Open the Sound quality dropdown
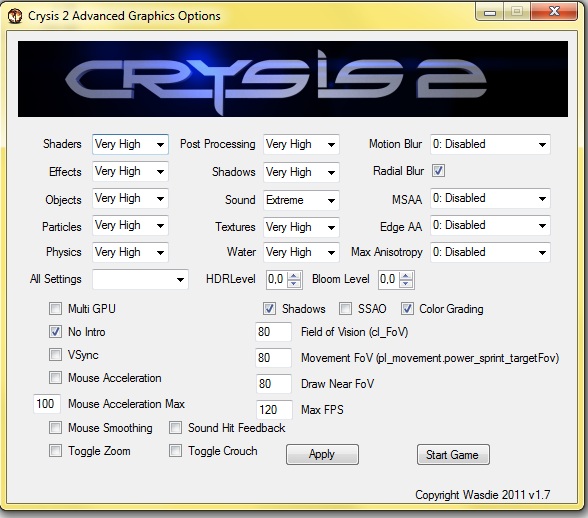Image resolution: width=588 pixels, height=518 pixels. tap(301, 200)
